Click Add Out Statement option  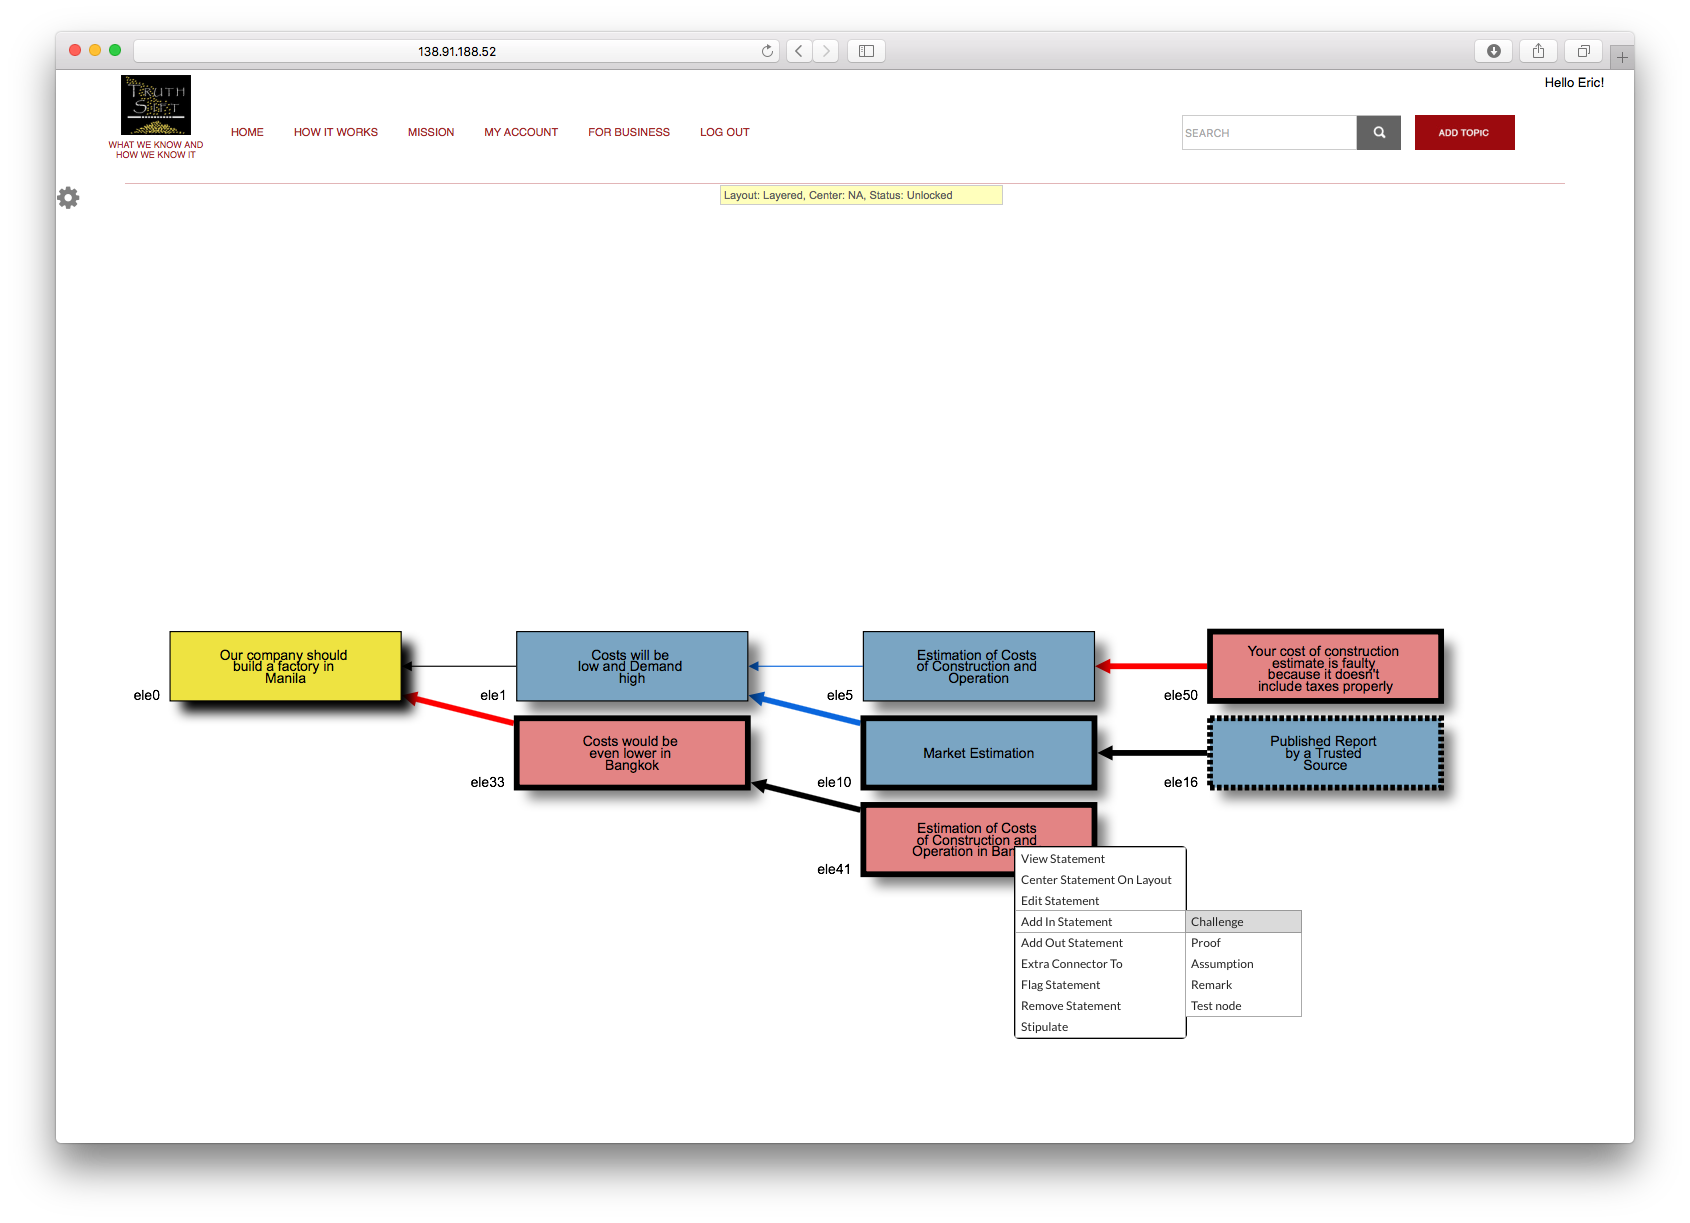[x=1071, y=943]
